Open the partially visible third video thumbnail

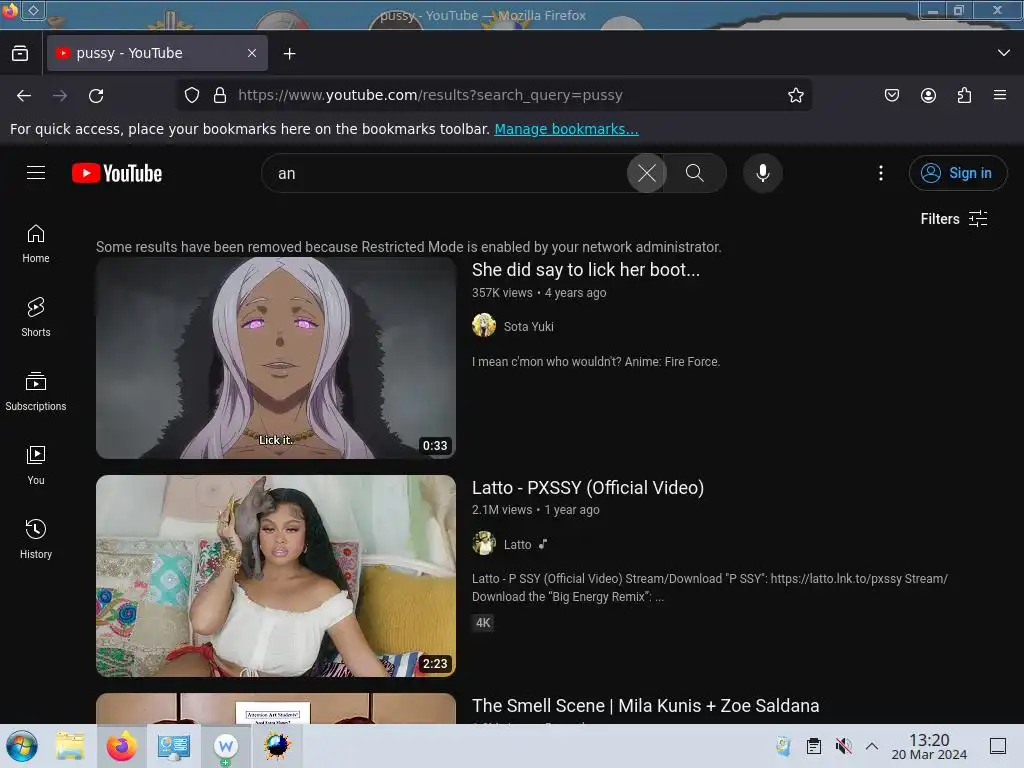(276, 709)
